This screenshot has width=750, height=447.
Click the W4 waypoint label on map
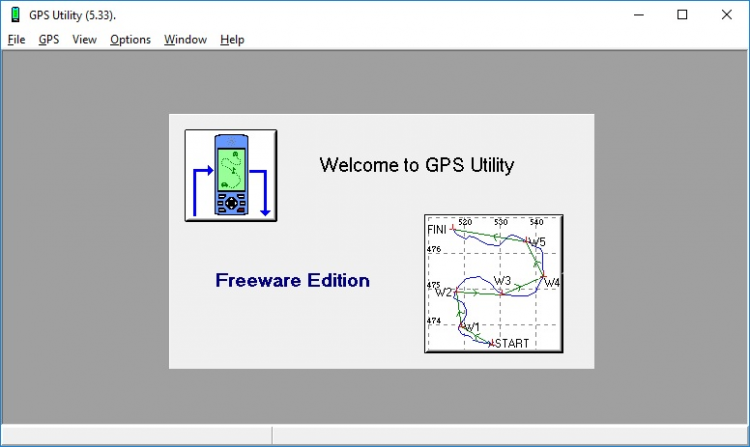click(x=552, y=283)
